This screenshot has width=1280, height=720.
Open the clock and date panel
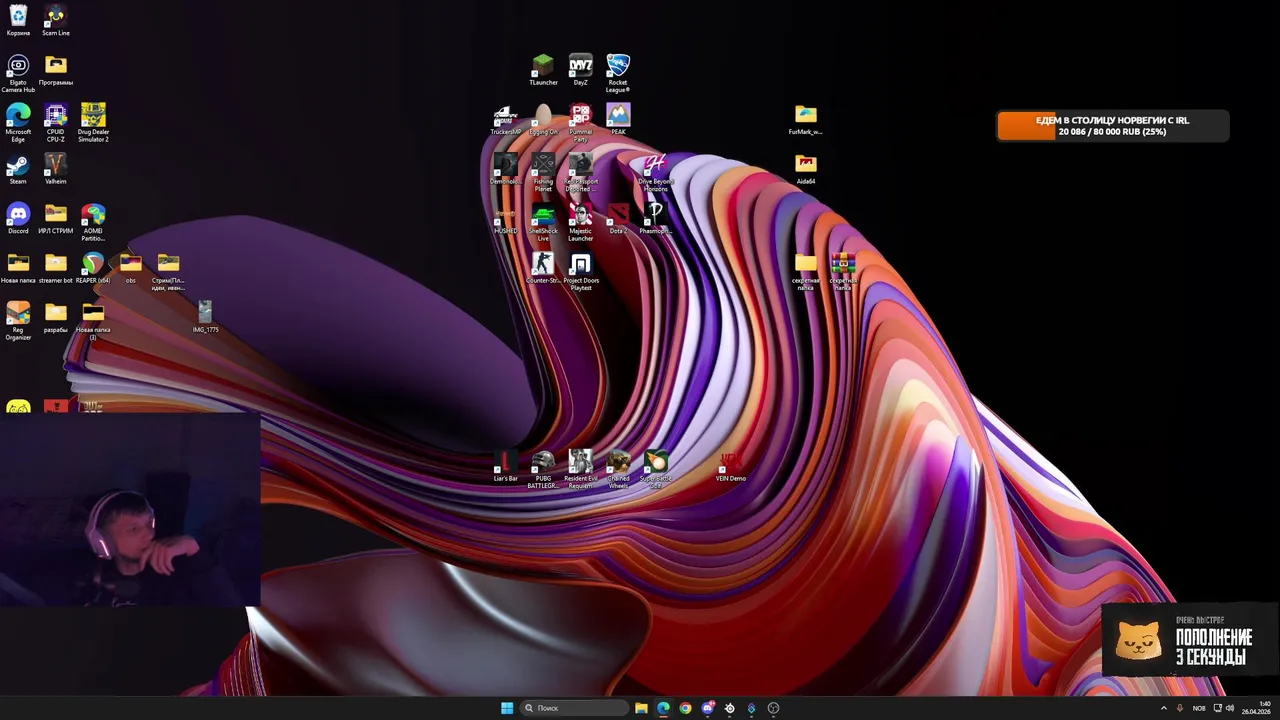coord(1257,708)
